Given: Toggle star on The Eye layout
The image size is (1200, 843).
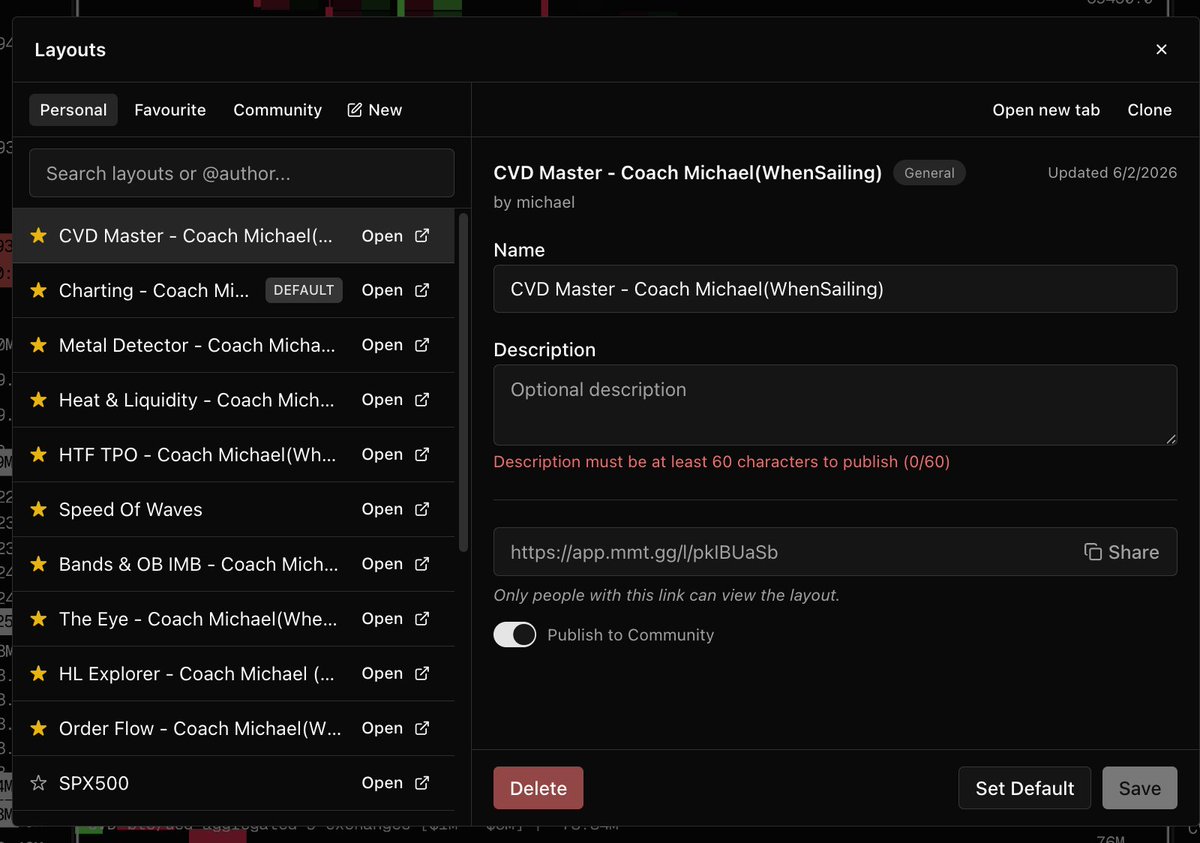Looking at the screenshot, I should (x=38, y=619).
